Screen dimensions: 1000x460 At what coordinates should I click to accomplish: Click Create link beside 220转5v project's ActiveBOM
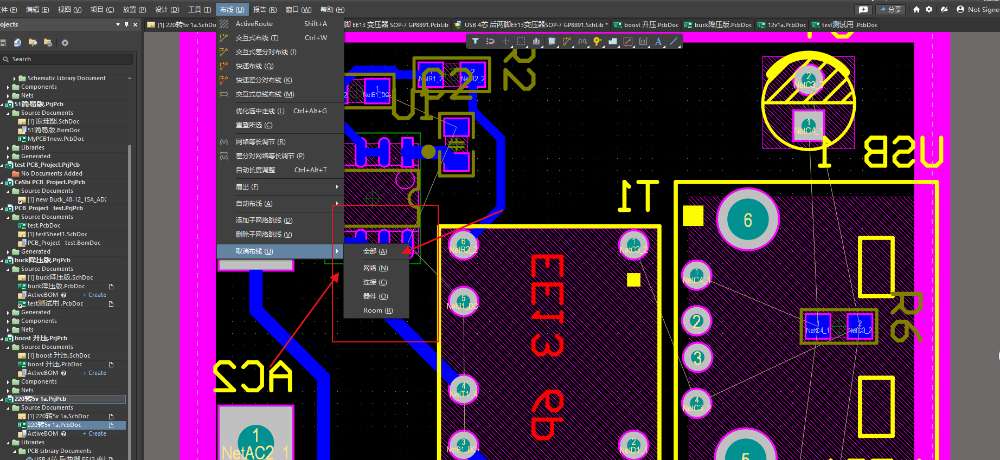[94, 433]
